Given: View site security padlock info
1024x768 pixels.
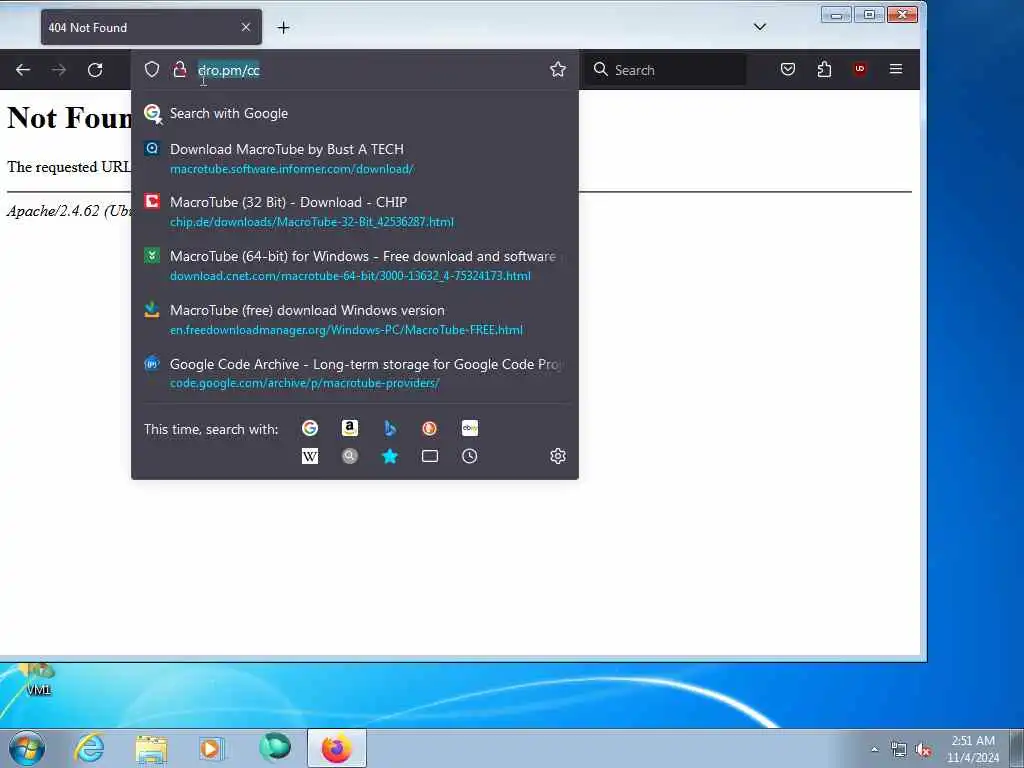Looking at the screenshot, I should pyautogui.click(x=180, y=70).
